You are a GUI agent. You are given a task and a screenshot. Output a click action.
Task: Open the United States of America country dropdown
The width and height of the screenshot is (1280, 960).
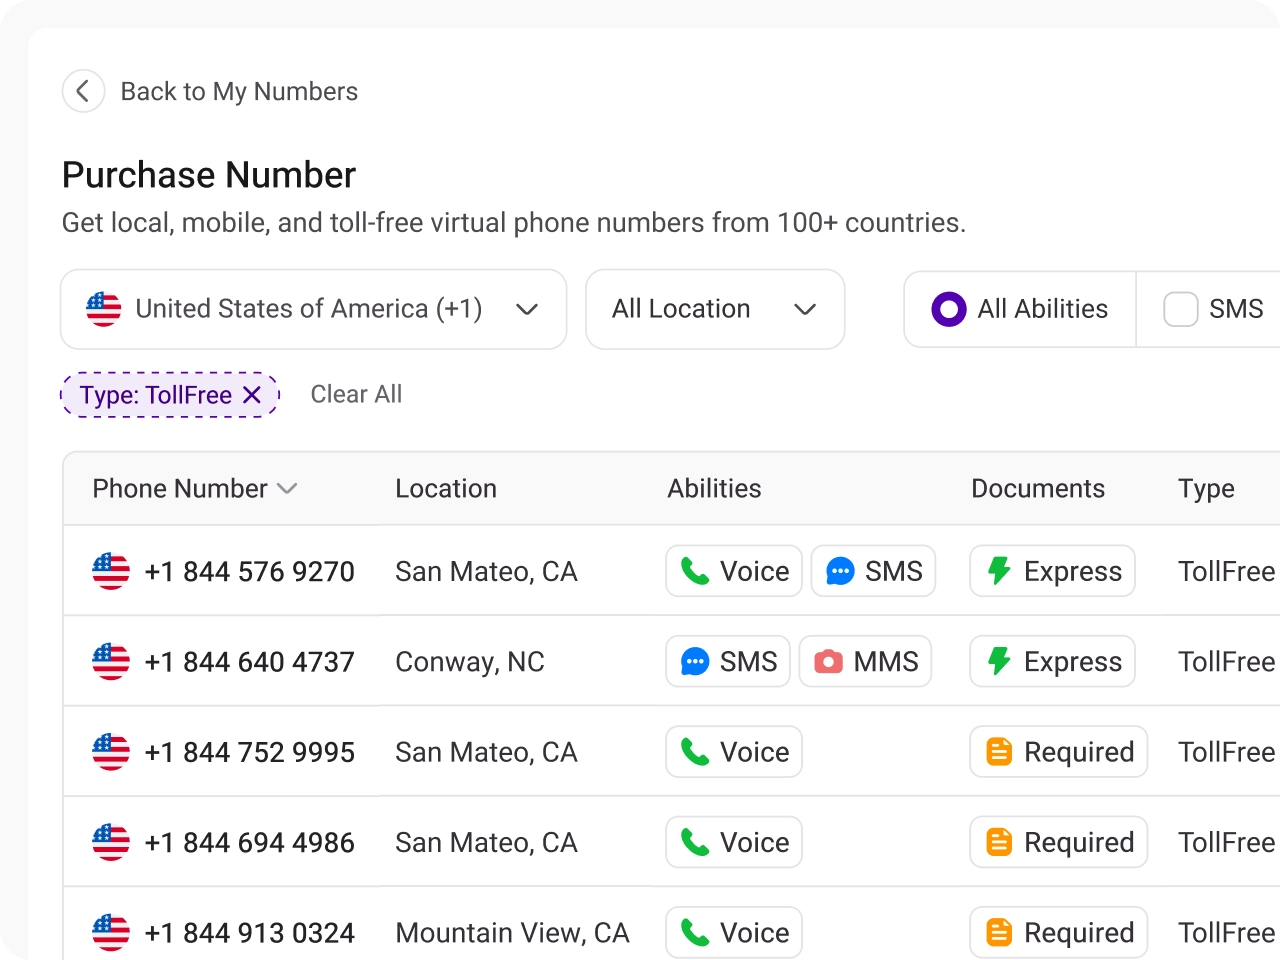coord(314,309)
